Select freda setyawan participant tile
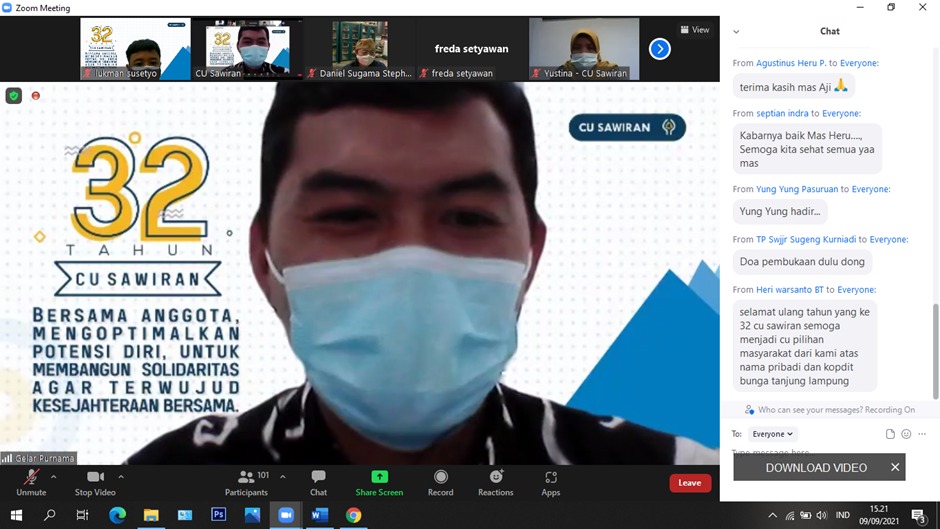The image size is (940, 529). [472, 49]
